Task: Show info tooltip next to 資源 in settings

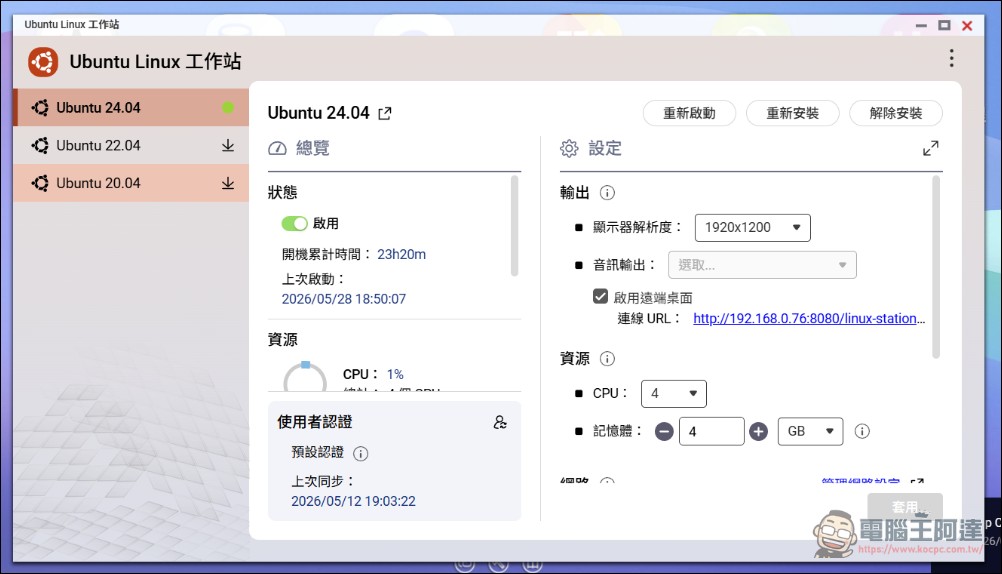Action: [607, 359]
